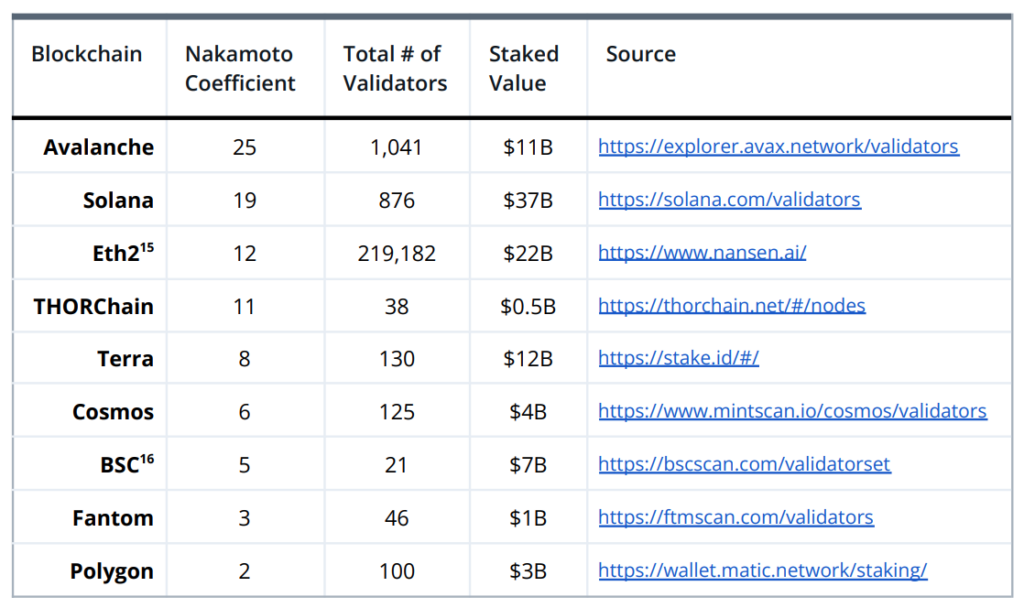This screenshot has width=1024, height=608.
Task: Click the "Cosmos" blockchain name
Action: [x=113, y=411]
